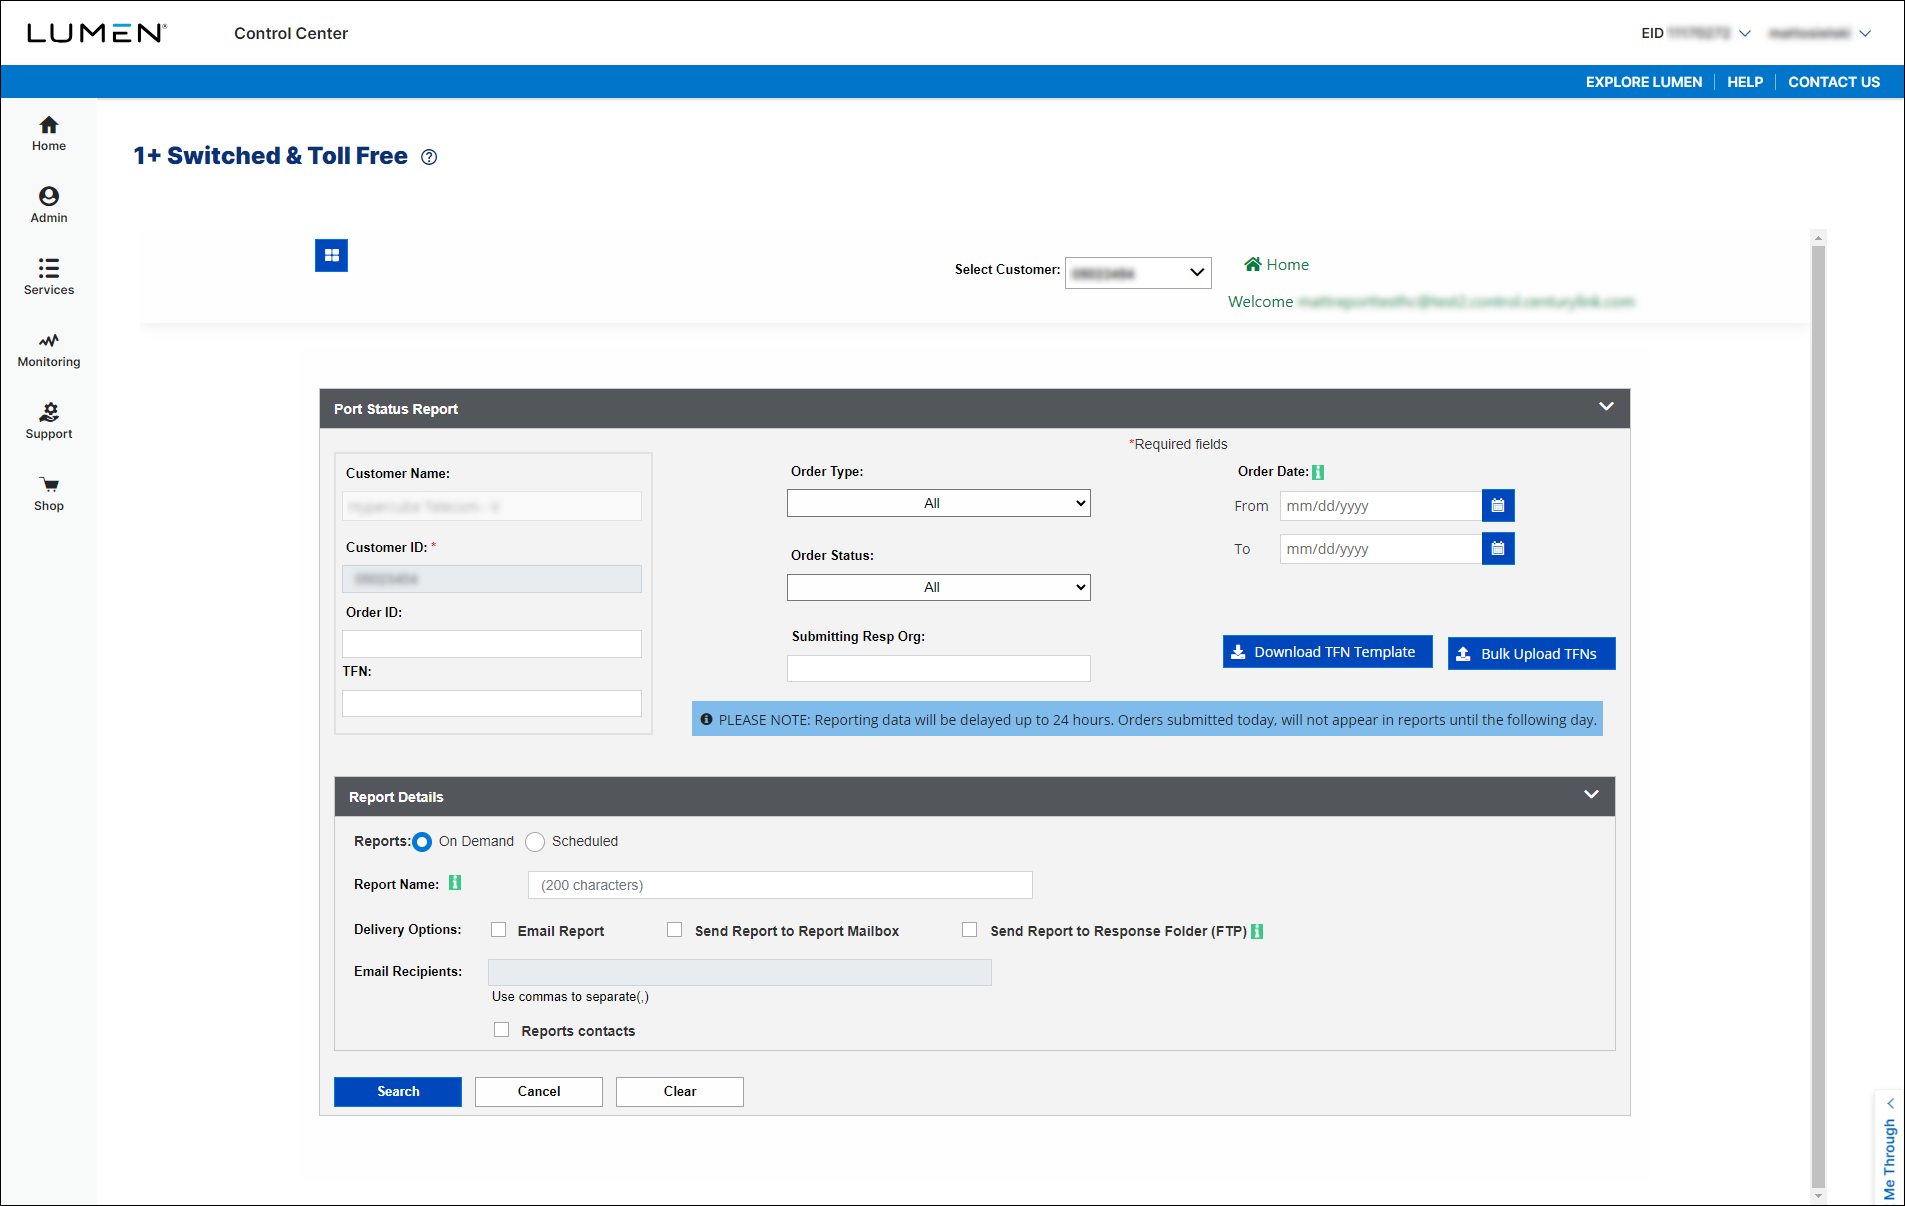
Task: Open the Order Status dropdown
Action: (939, 587)
